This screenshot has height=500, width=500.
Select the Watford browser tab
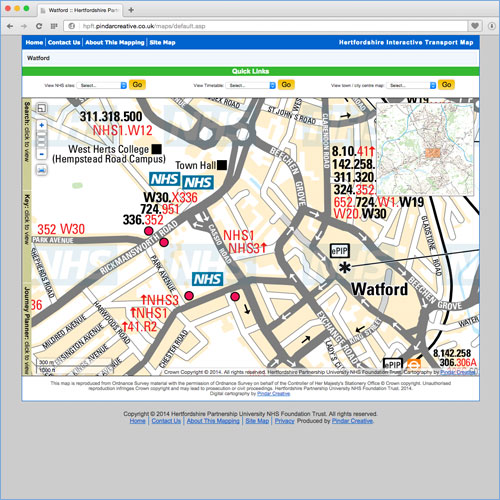[80, 10]
